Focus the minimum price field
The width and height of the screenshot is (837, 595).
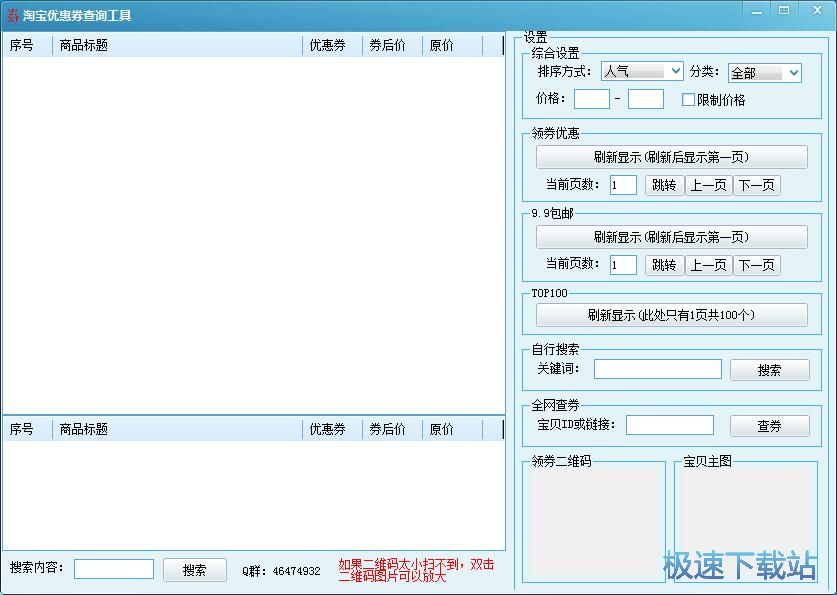pos(591,99)
